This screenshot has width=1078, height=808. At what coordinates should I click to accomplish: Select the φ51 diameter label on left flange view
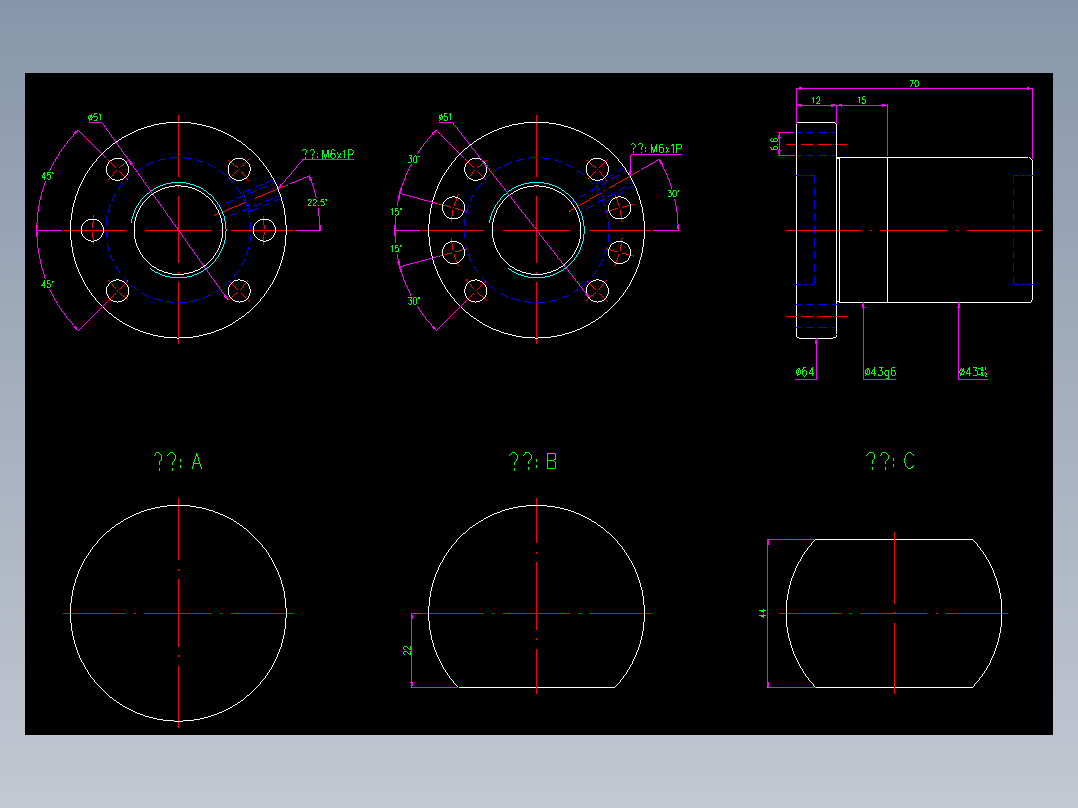tap(92, 116)
